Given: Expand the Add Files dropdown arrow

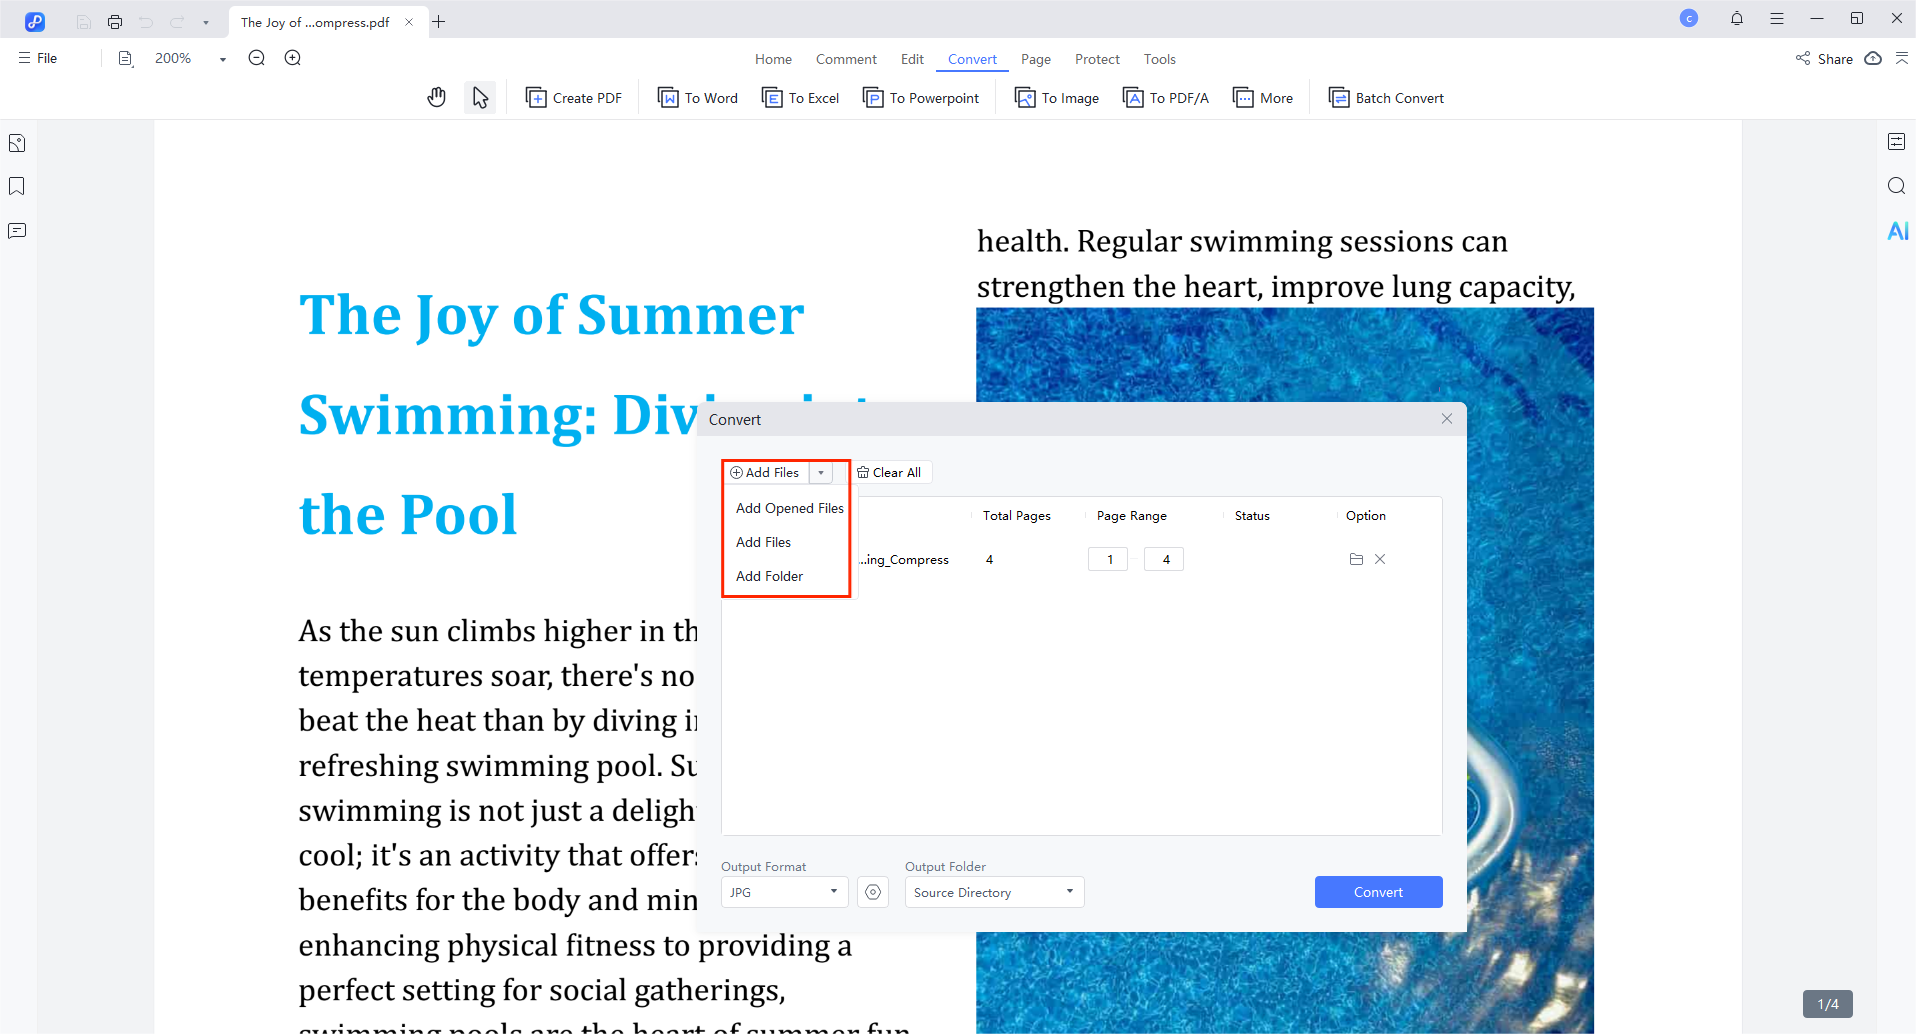Looking at the screenshot, I should point(821,472).
